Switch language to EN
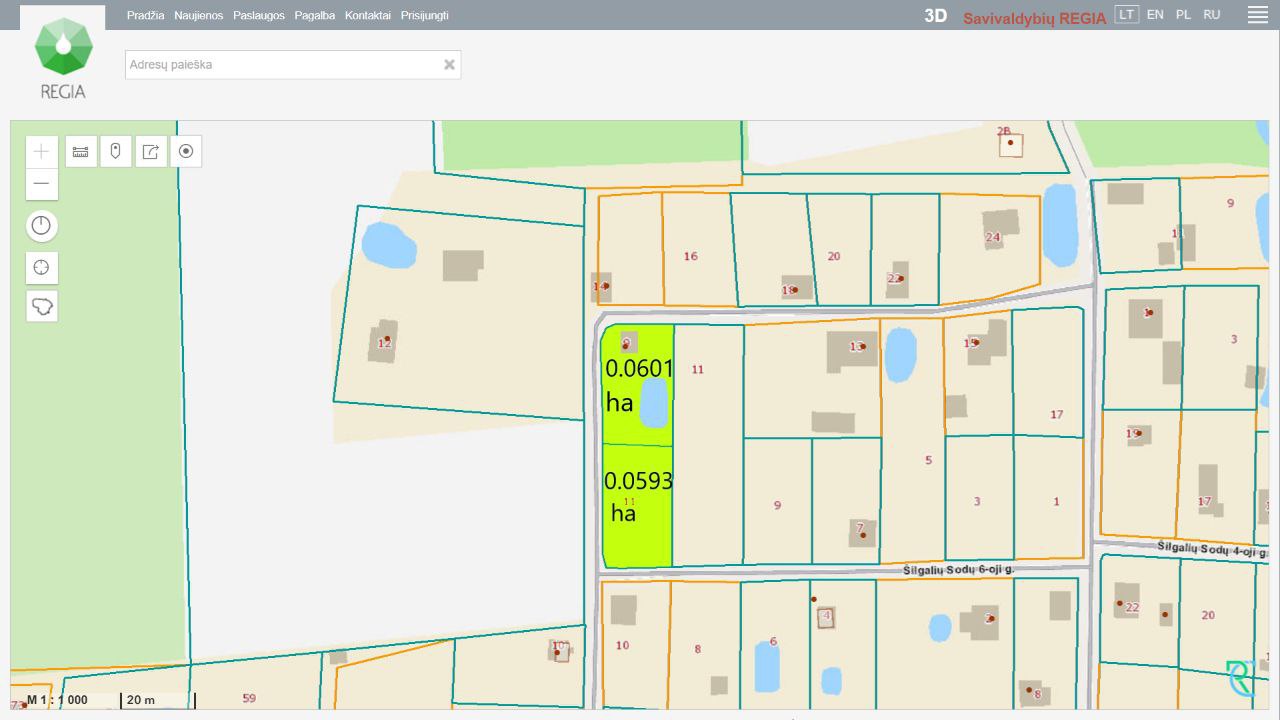 point(1155,15)
